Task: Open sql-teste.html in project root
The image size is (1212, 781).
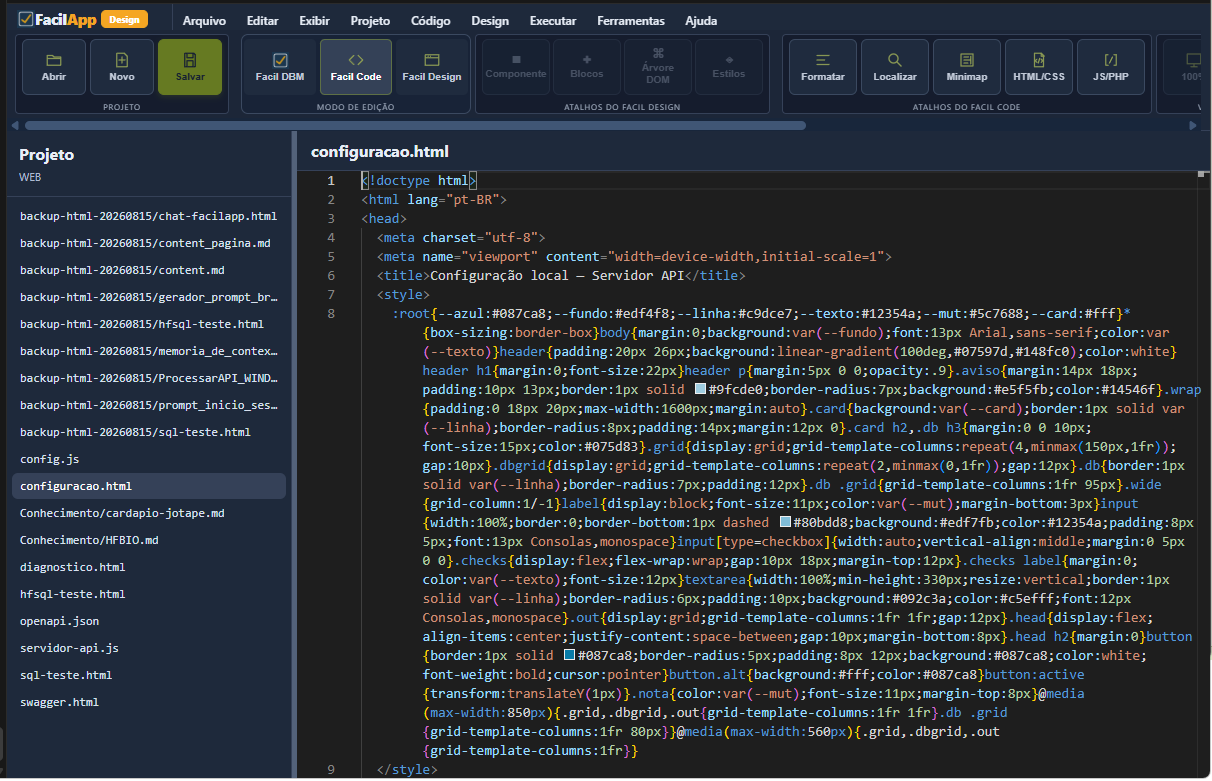Action: tap(149, 675)
